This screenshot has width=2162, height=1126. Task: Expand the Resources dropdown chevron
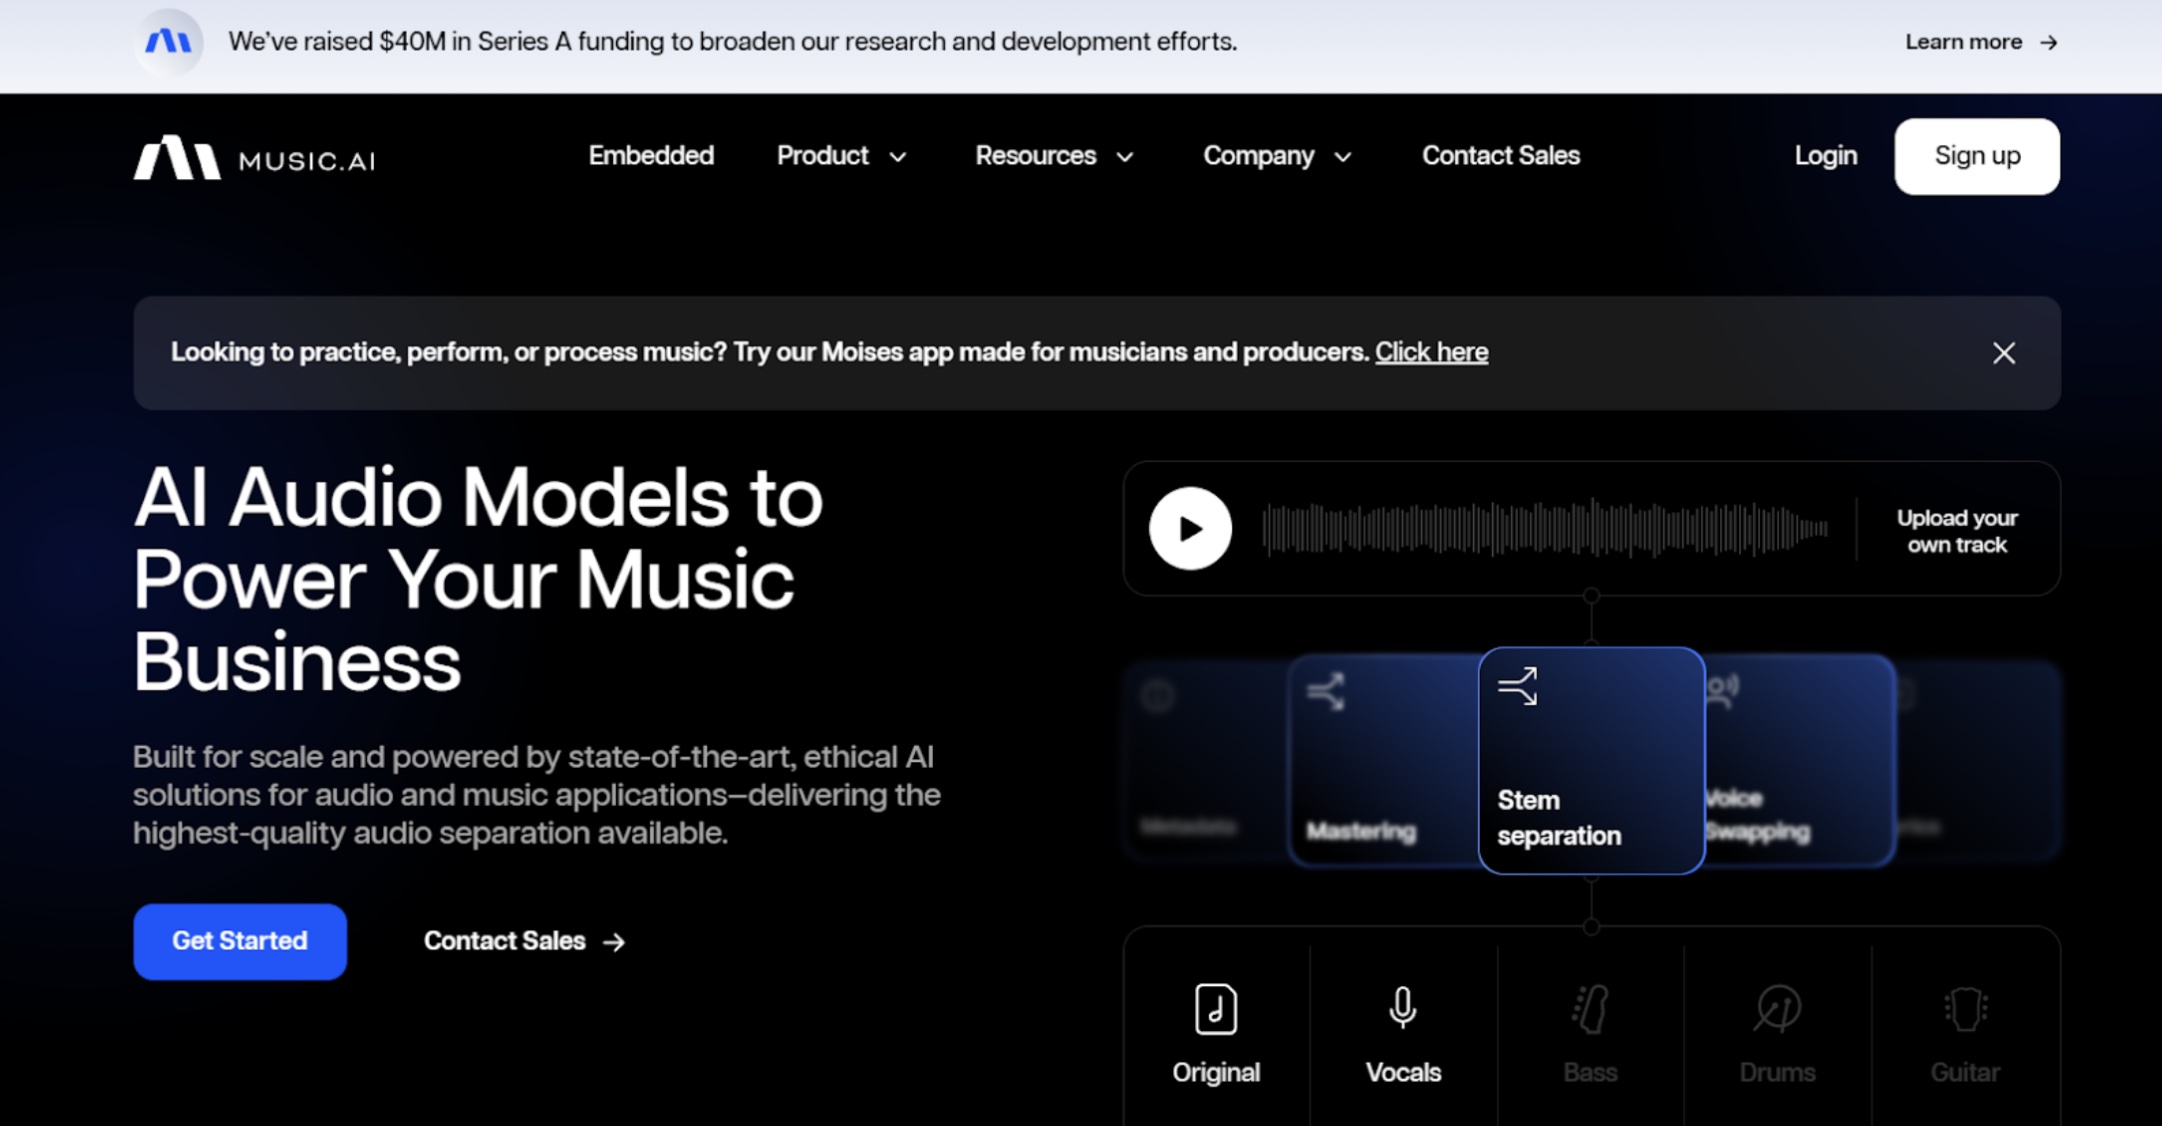tap(1125, 157)
